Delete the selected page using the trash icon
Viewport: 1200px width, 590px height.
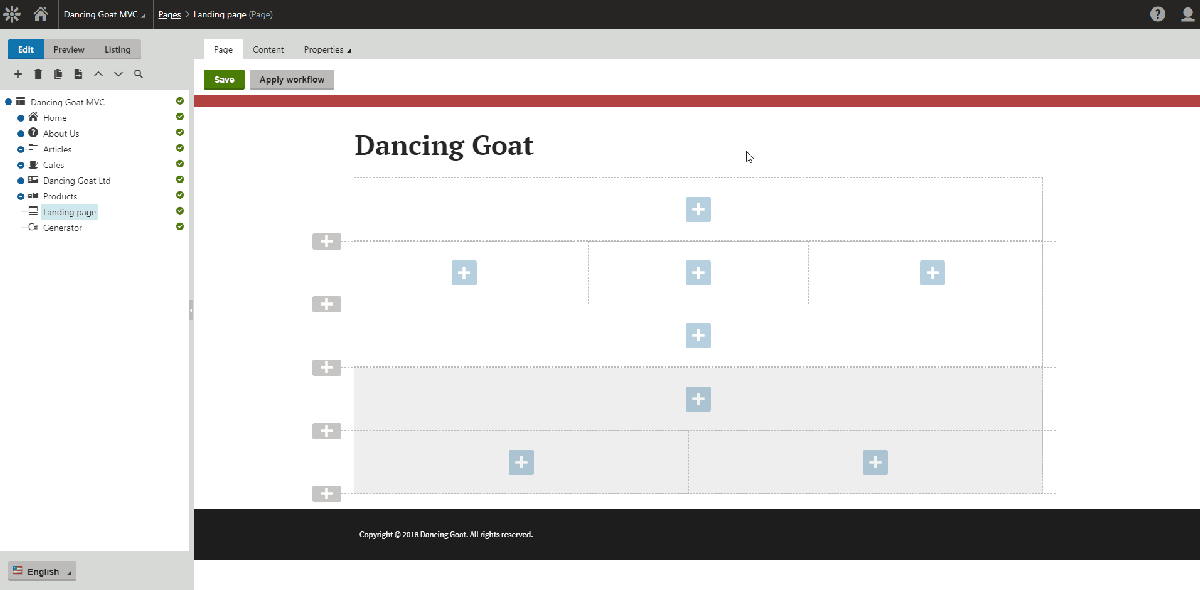pyautogui.click(x=38, y=73)
